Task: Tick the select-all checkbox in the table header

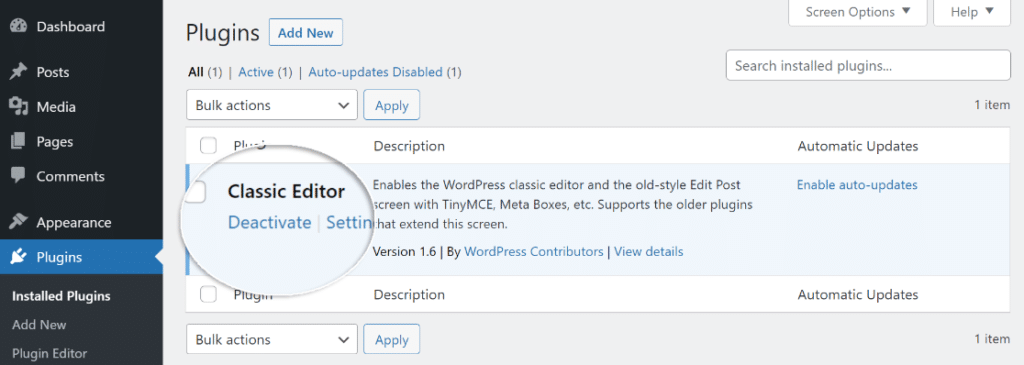Action: pos(208,146)
